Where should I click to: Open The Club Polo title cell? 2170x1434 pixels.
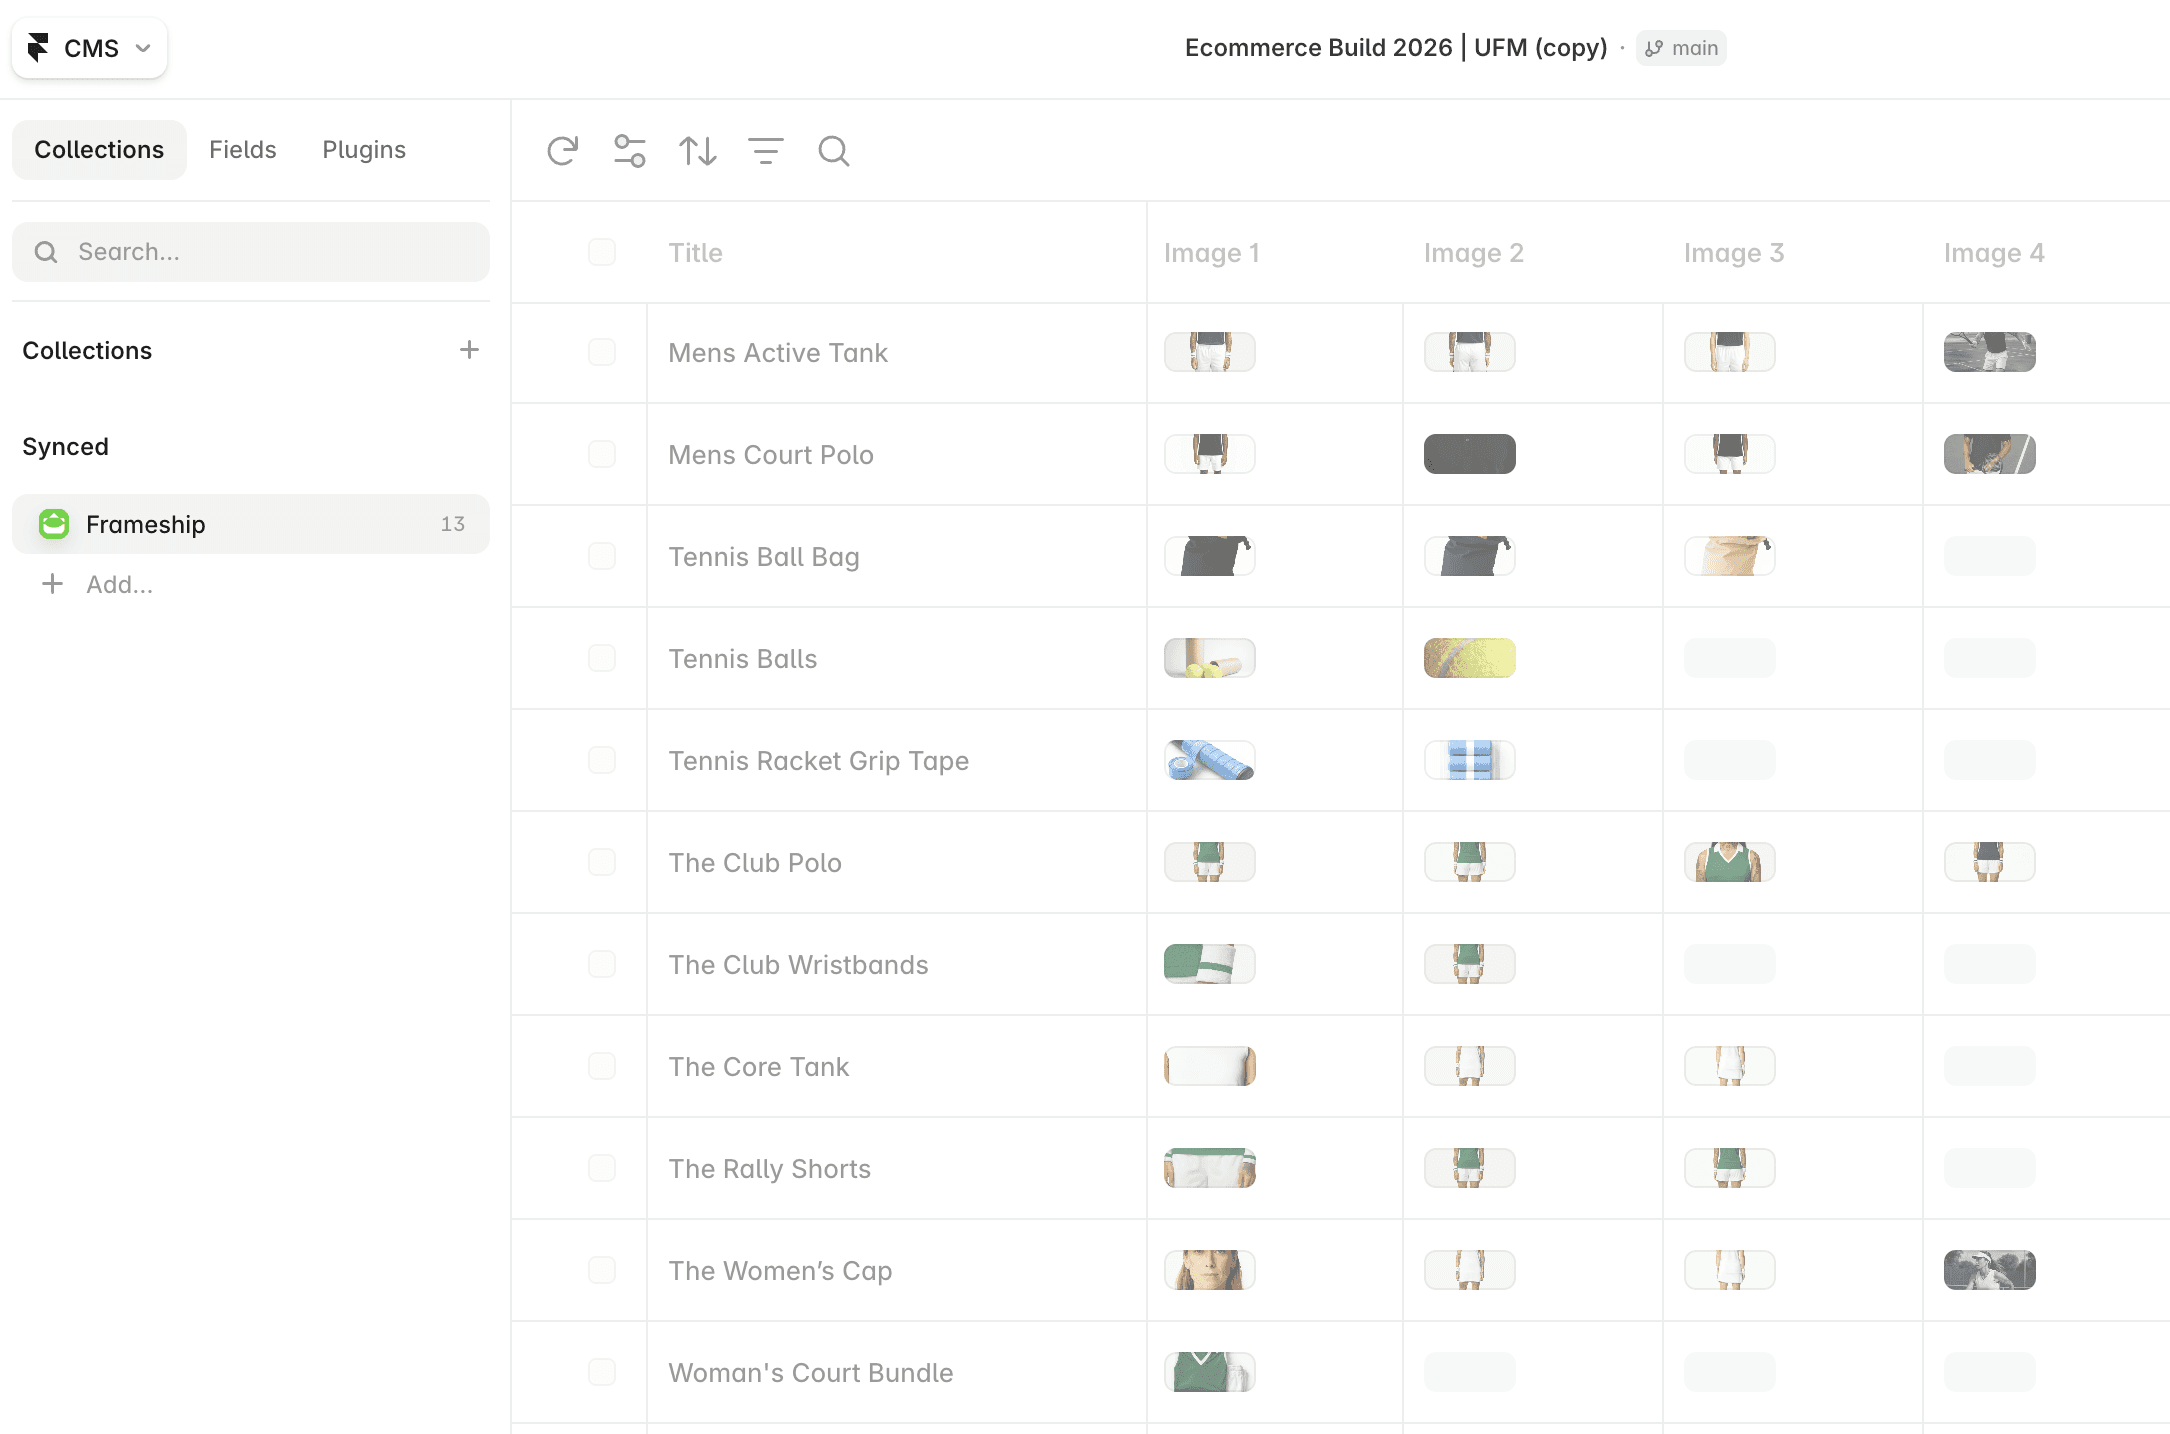coord(897,863)
